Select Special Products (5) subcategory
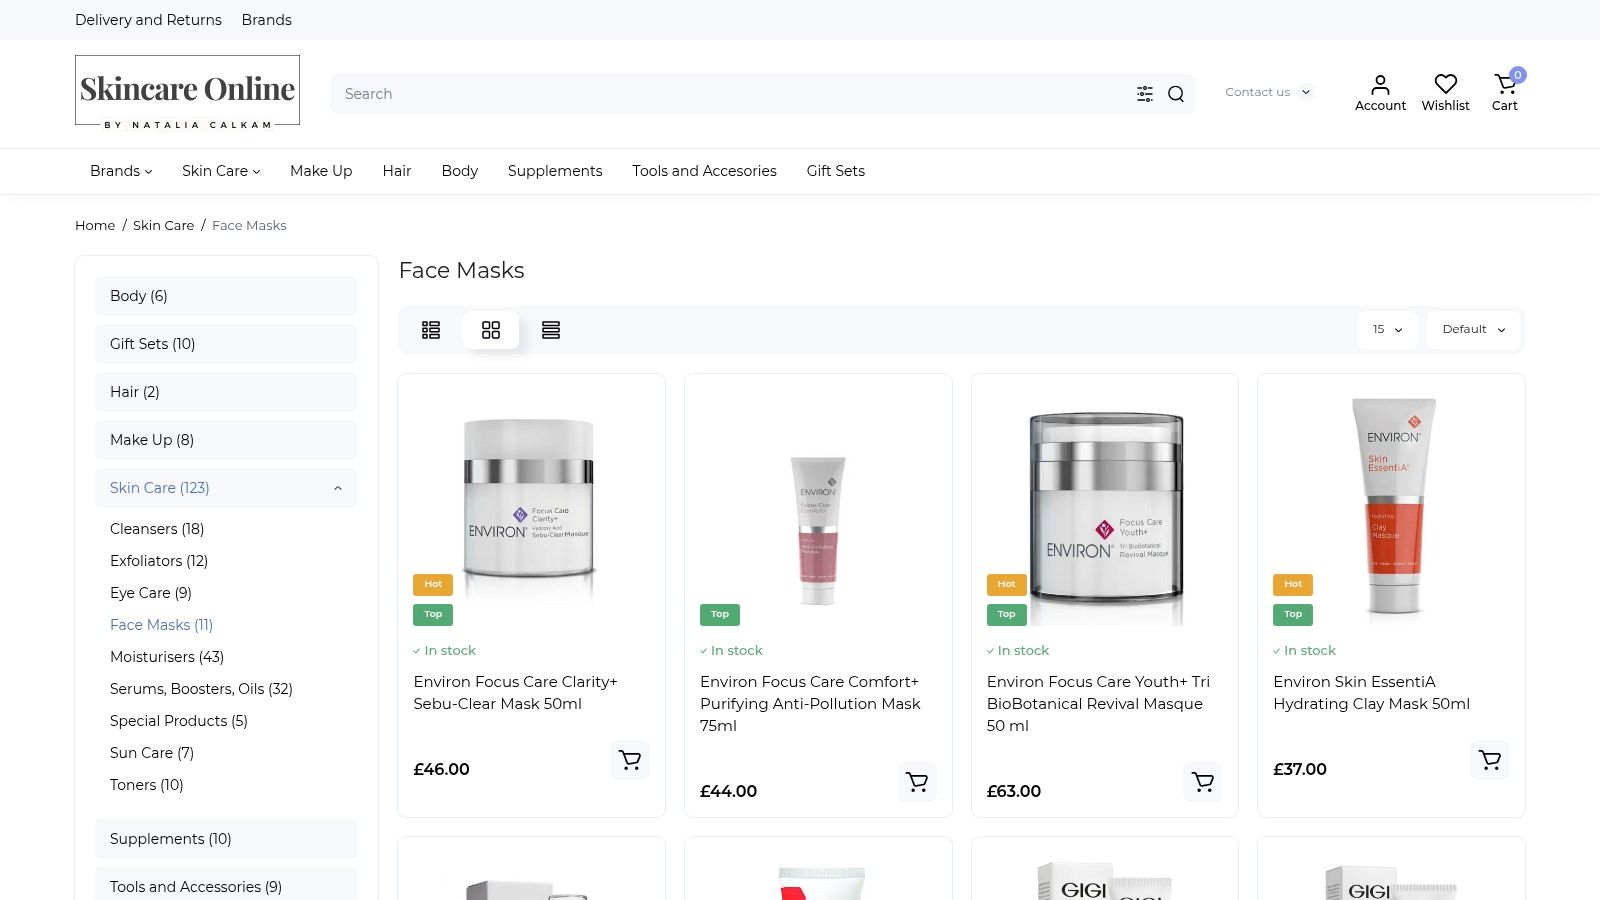Image resolution: width=1600 pixels, height=900 pixels. (x=179, y=721)
